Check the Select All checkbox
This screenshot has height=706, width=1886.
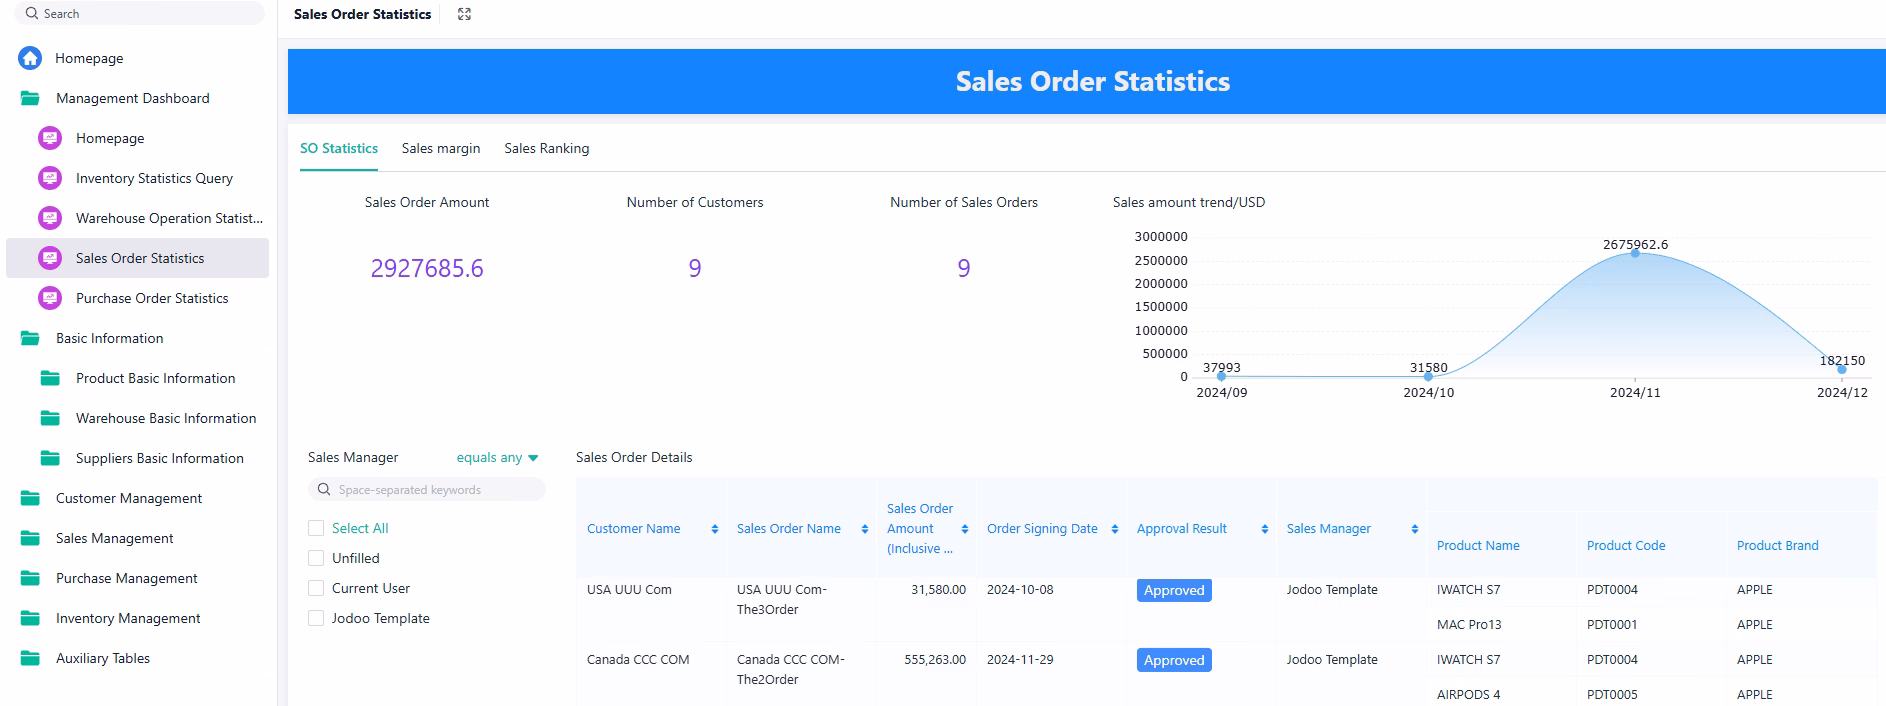[316, 528]
